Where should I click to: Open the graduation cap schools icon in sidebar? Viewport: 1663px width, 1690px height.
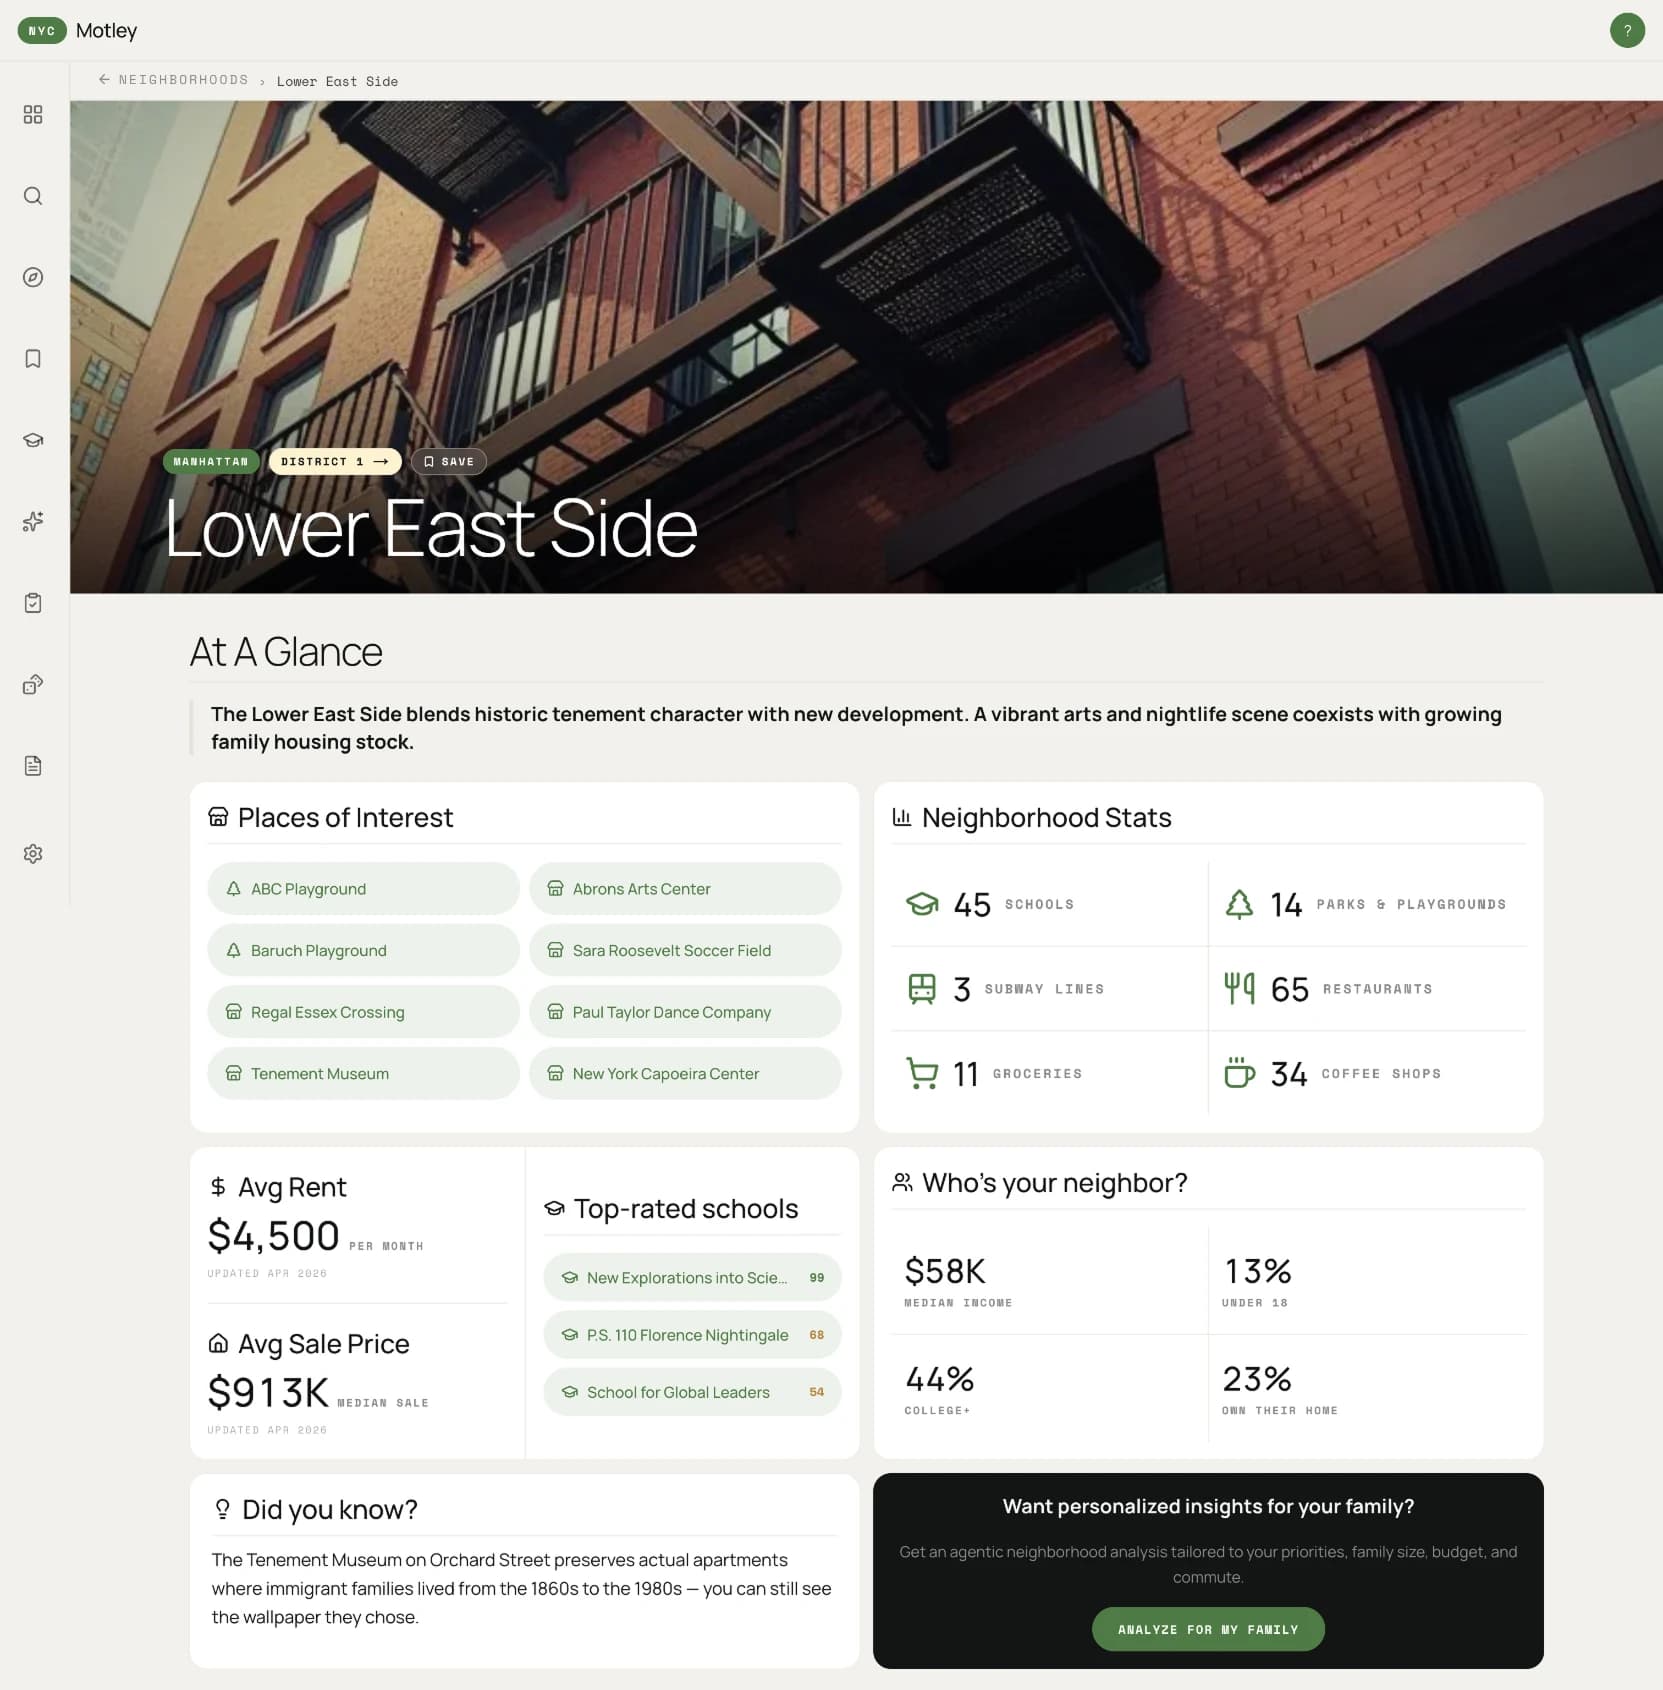pyautogui.click(x=33, y=440)
